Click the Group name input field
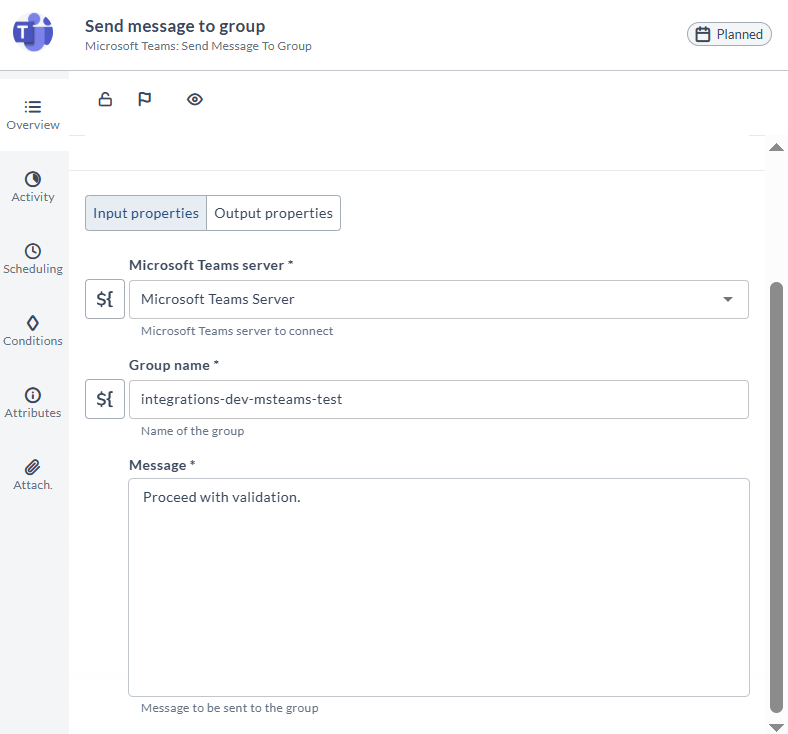Image resolution: width=788 pixels, height=734 pixels. tap(439, 399)
